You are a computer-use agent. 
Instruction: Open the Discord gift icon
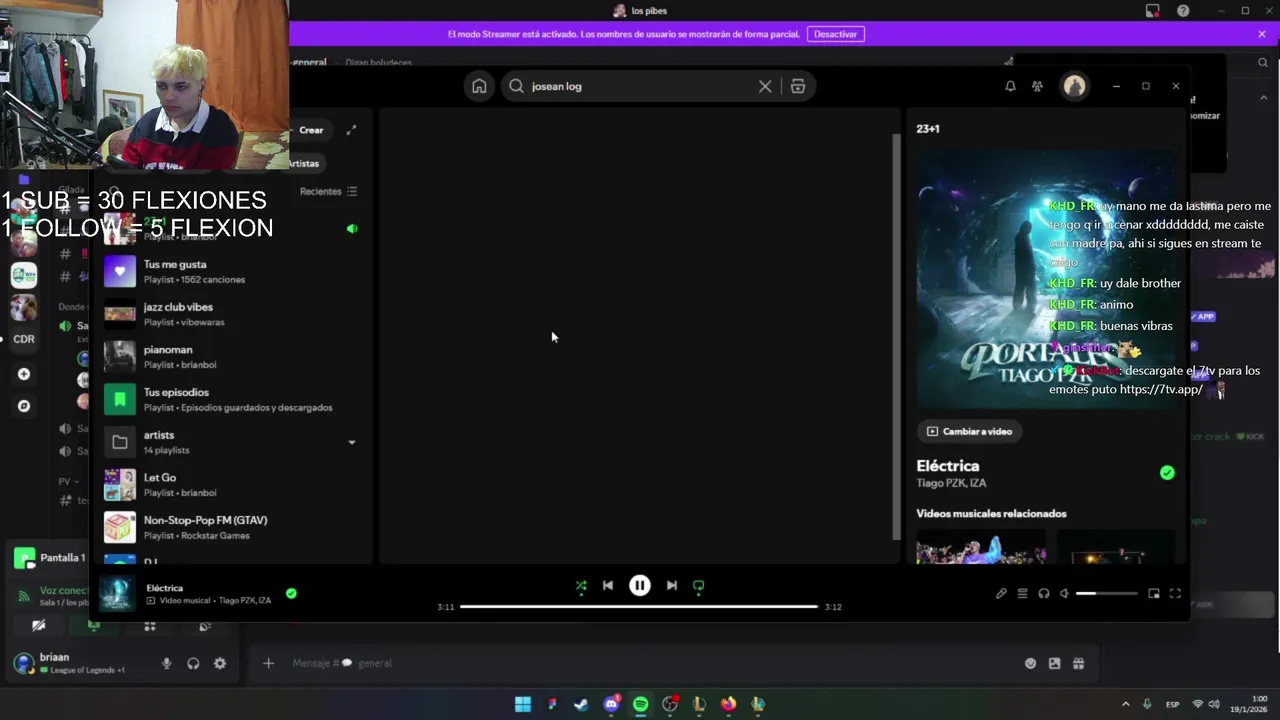tap(1078, 663)
